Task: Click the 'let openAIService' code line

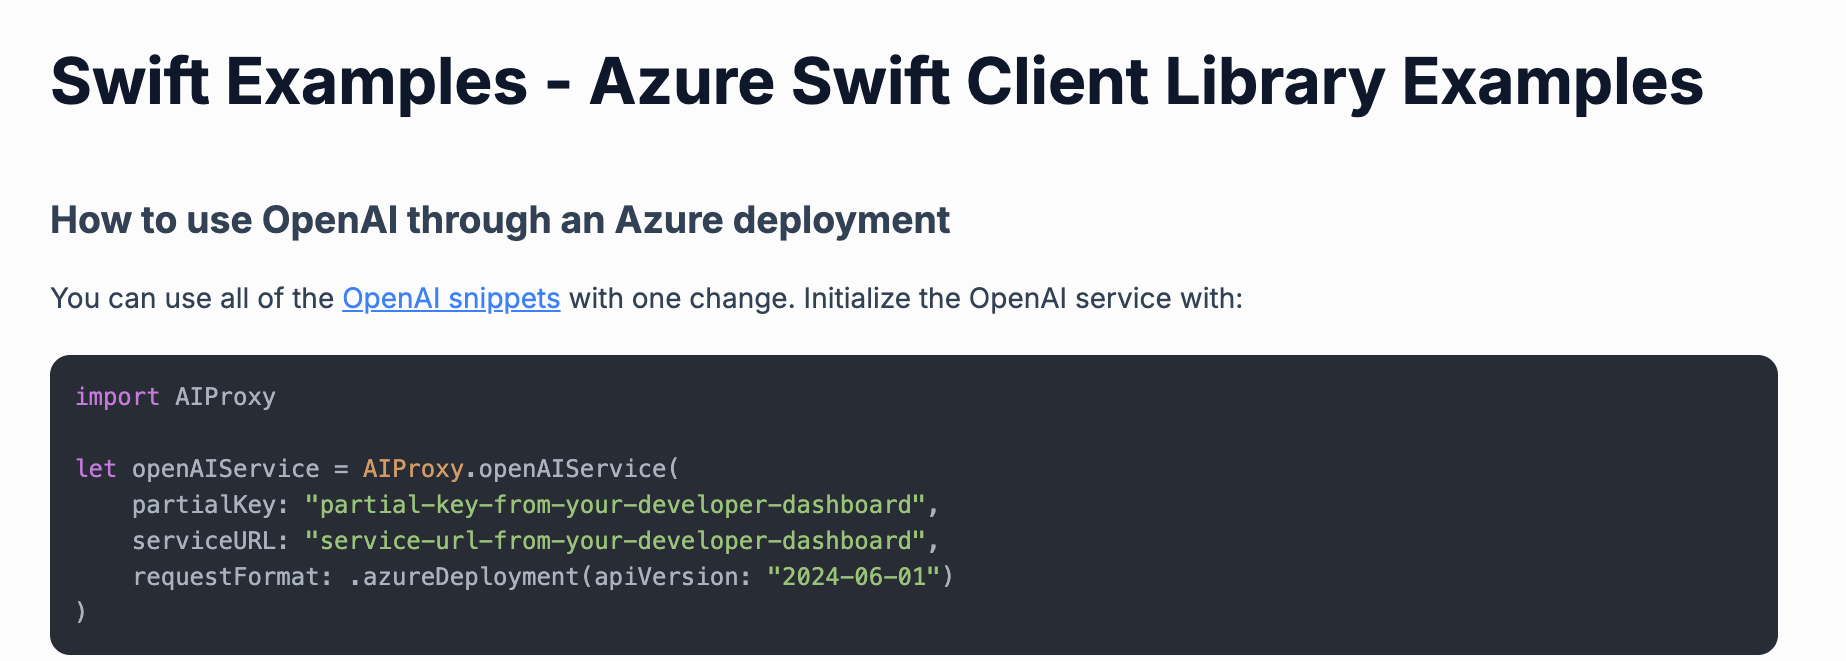Action: pos(378,469)
